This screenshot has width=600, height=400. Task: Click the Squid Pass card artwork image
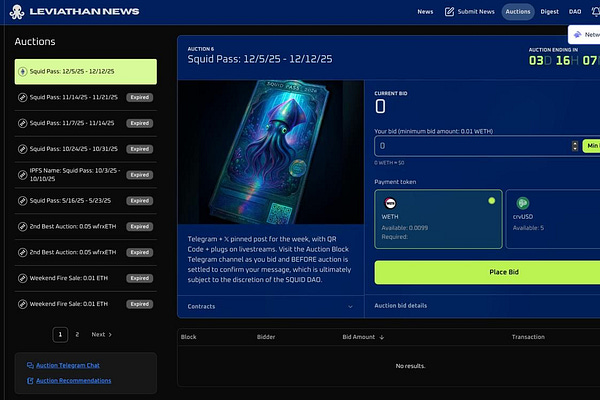click(x=271, y=152)
